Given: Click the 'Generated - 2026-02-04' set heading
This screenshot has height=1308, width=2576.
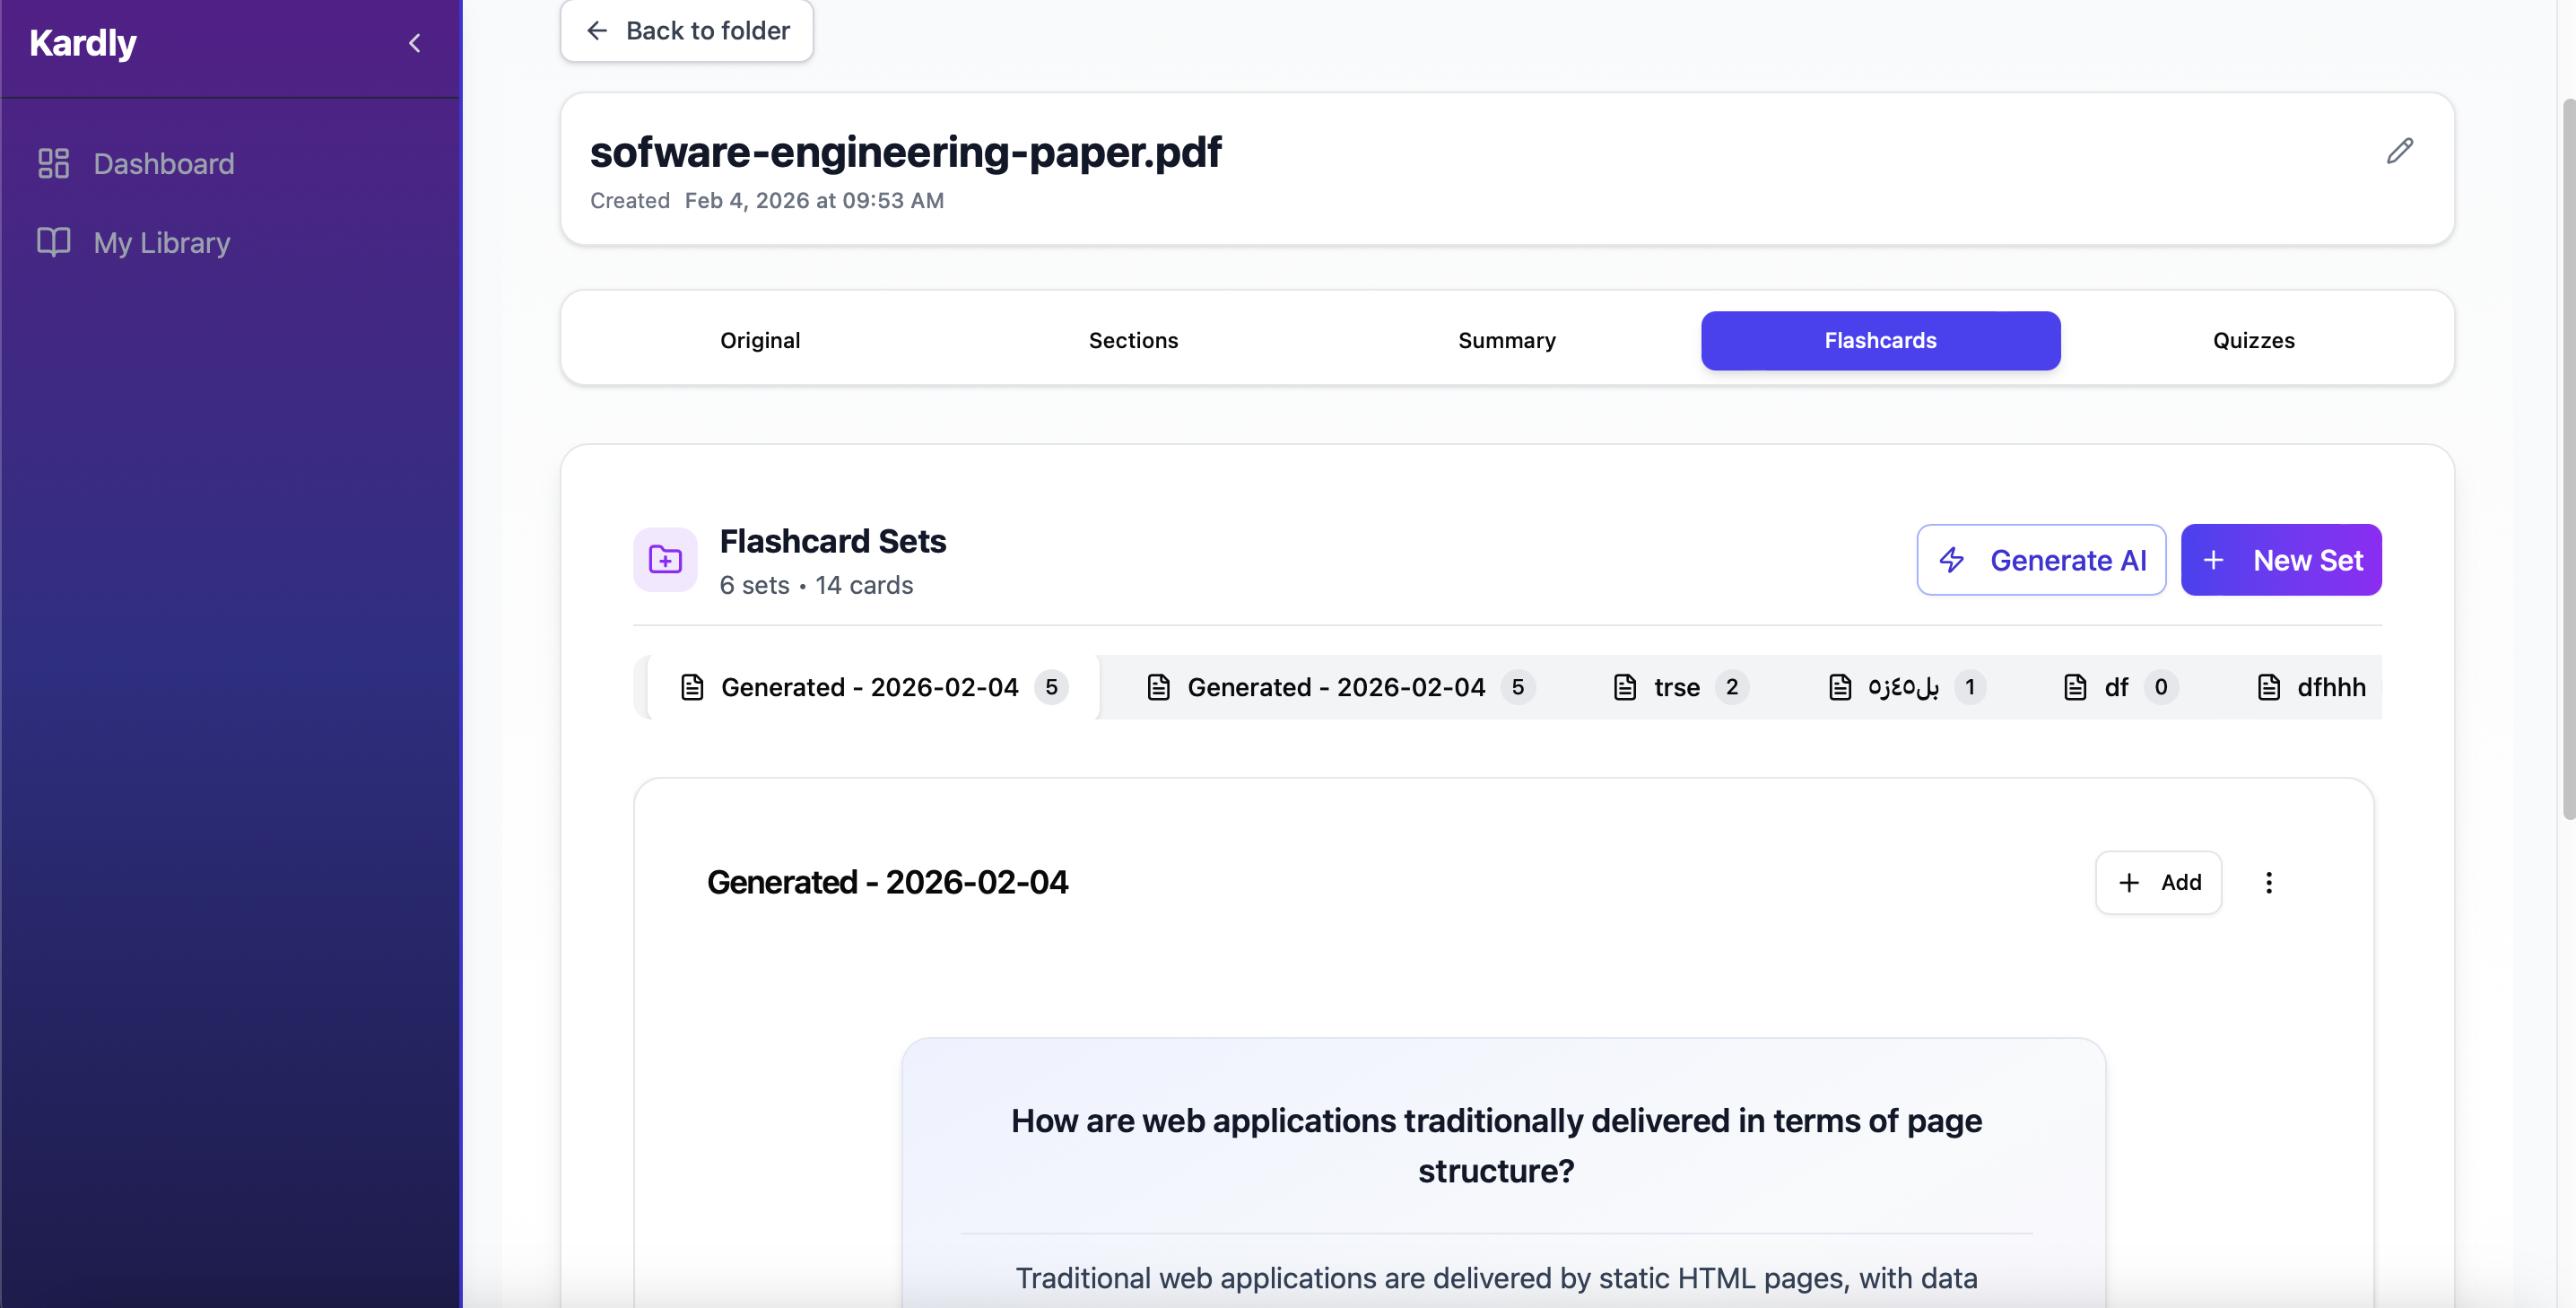Looking at the screenshot, I should tap(887, 882).
